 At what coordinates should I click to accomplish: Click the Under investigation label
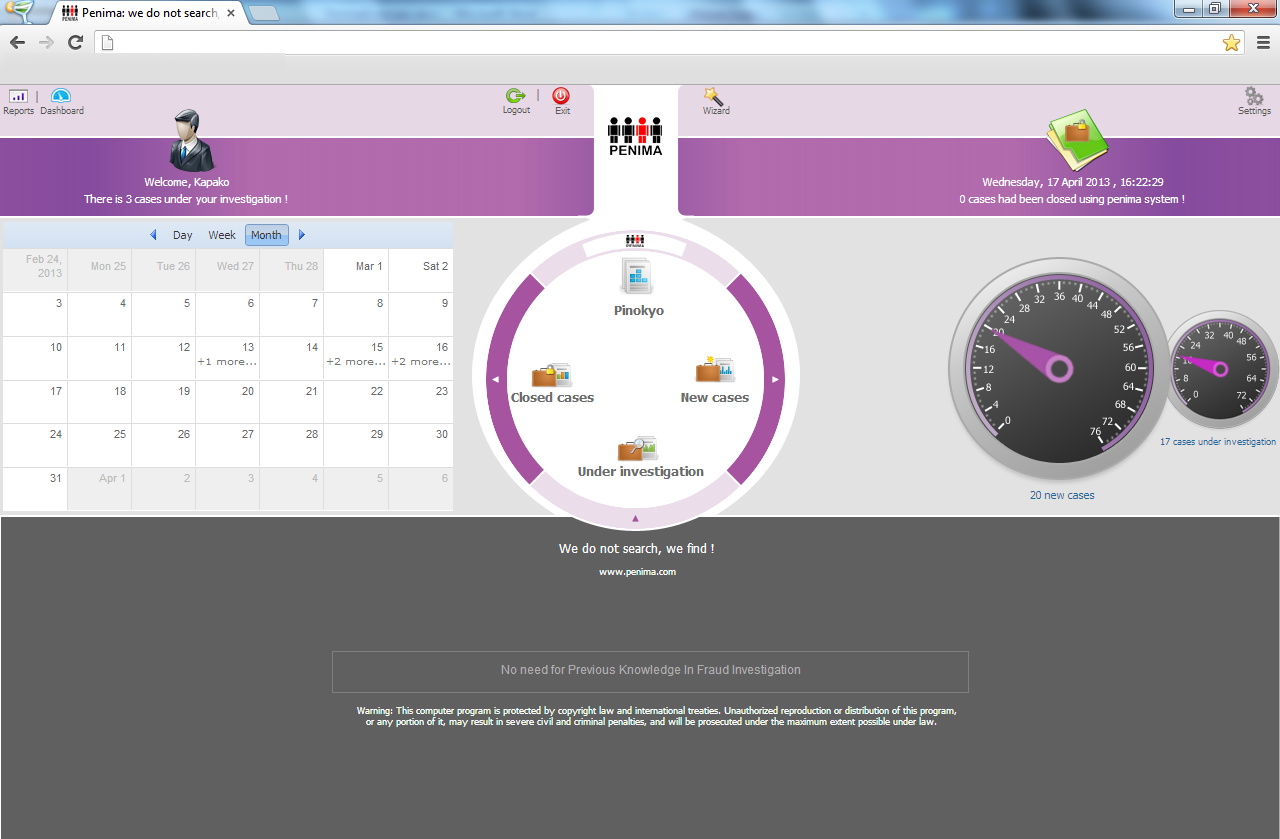[x=641, y=472]
